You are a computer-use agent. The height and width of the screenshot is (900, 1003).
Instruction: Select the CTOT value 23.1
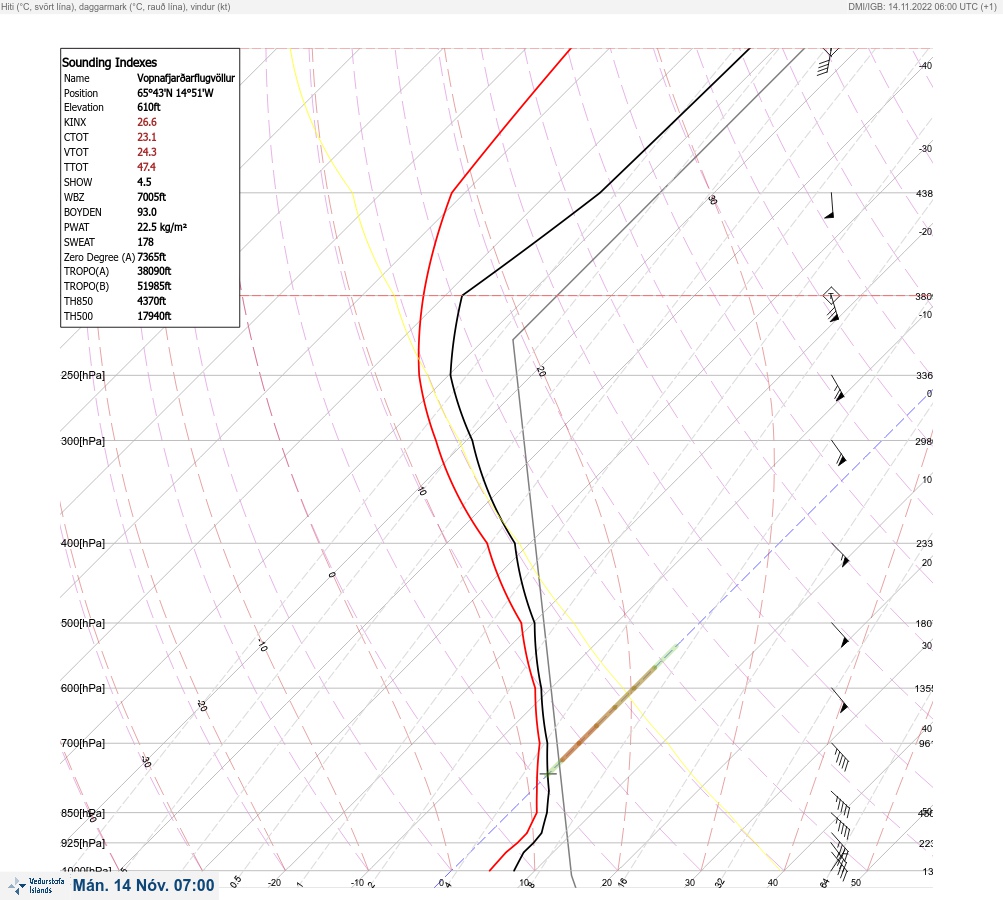click(x=146, y=137)
